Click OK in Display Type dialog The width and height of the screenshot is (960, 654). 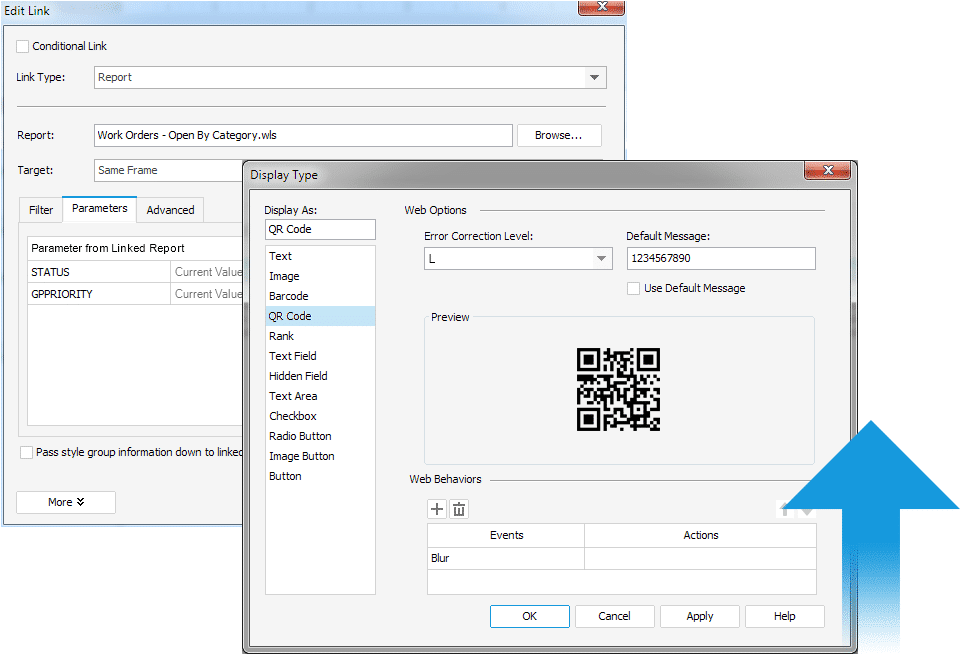(x=530, y=616)
